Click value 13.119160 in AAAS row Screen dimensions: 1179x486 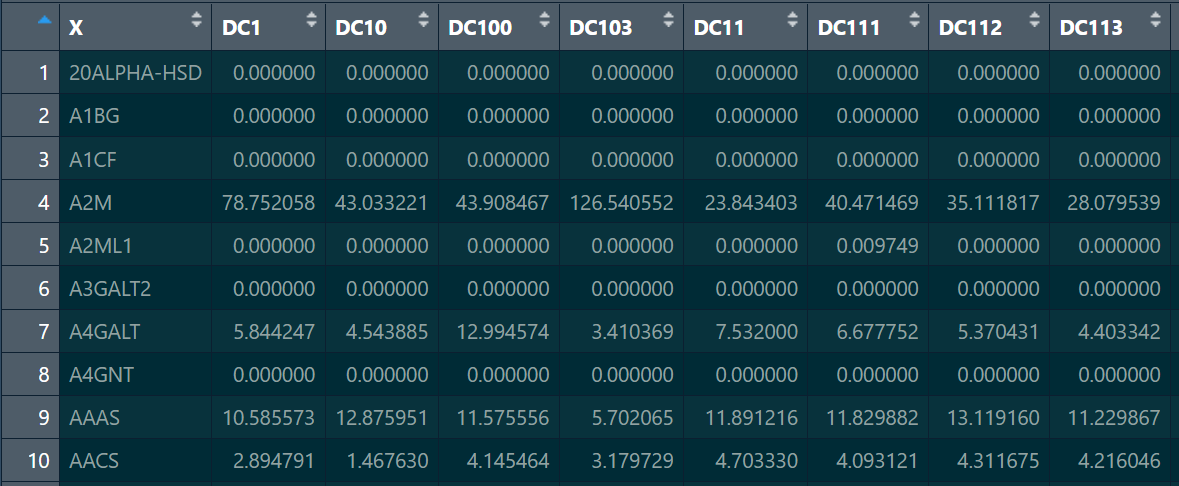pyautogui.click(x=993, y=418)
